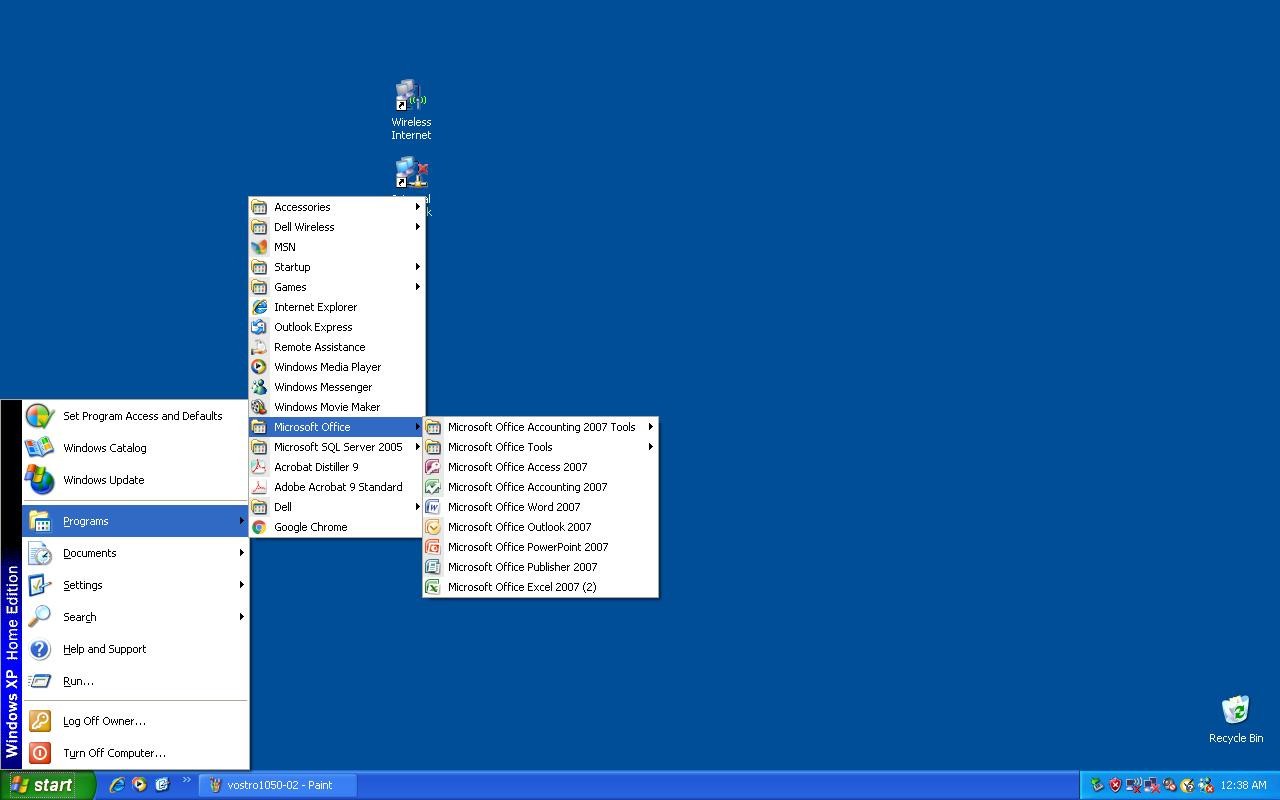Open Windows Media Player in Programs menu

(337, 367)
